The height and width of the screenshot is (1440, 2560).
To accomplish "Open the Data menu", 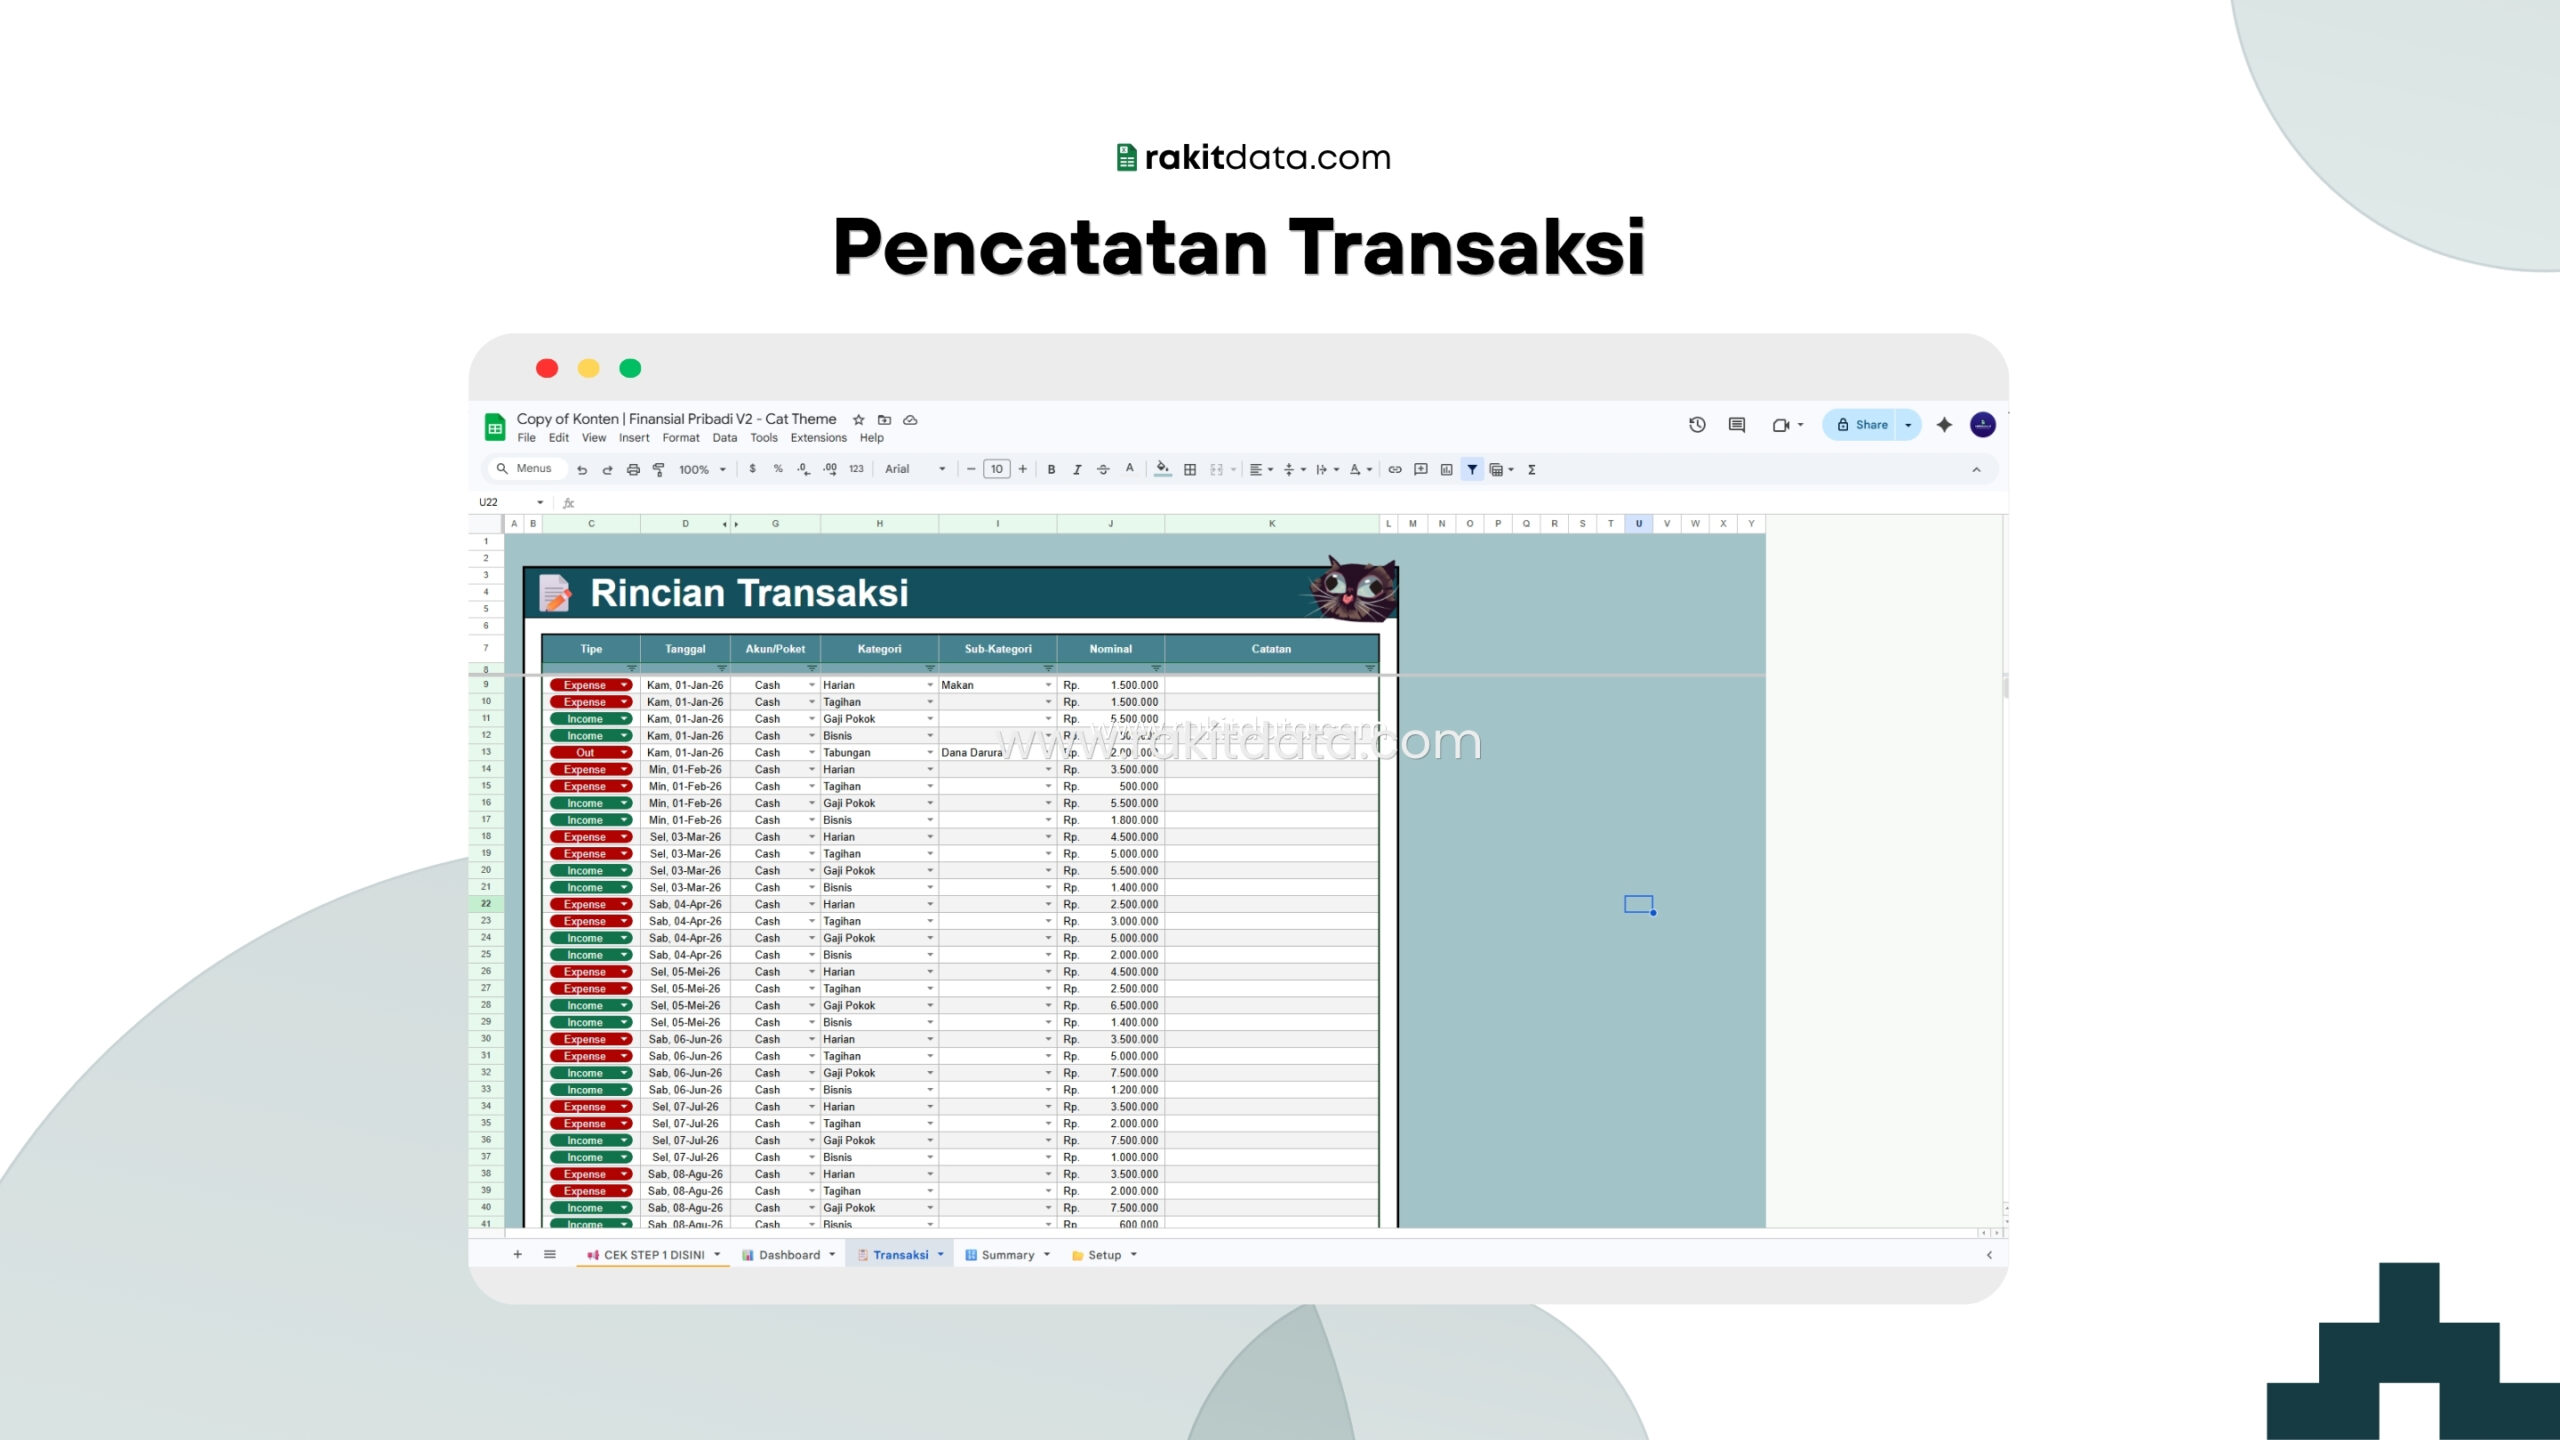I will click(725, 438).
